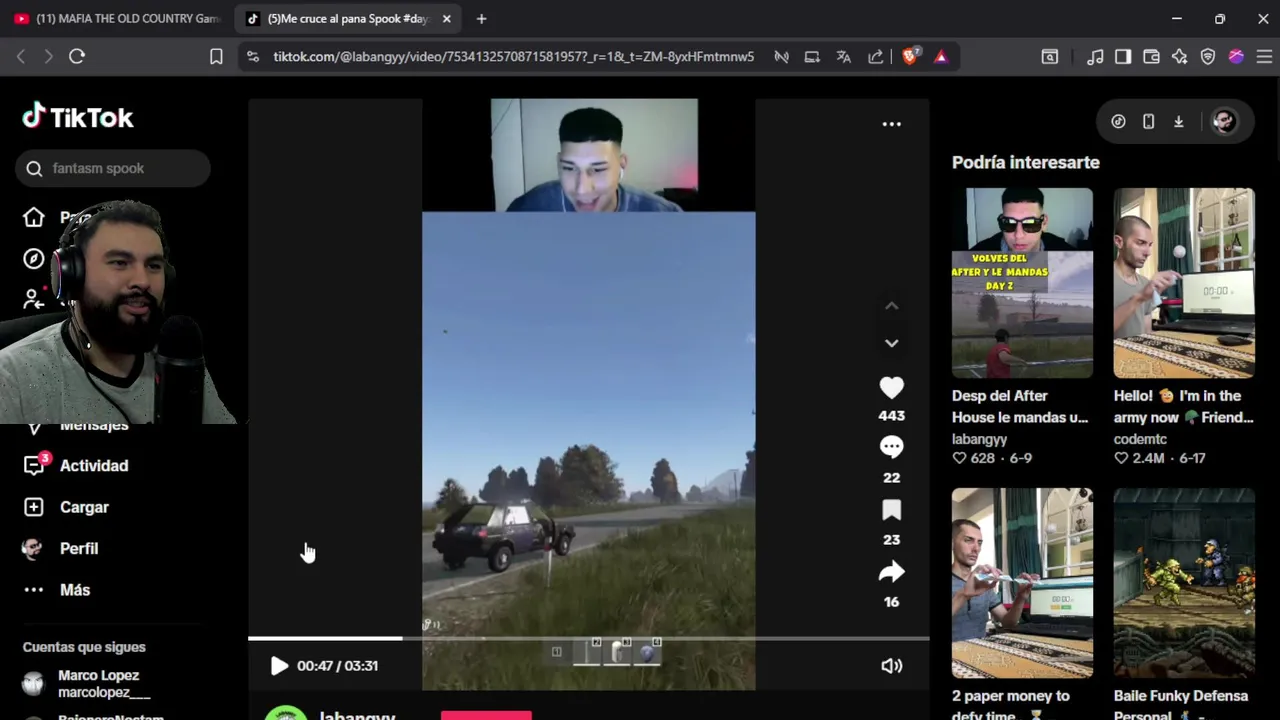Open a new browser tab
This screenshot has height=720, width=1280.
(481, 19)
